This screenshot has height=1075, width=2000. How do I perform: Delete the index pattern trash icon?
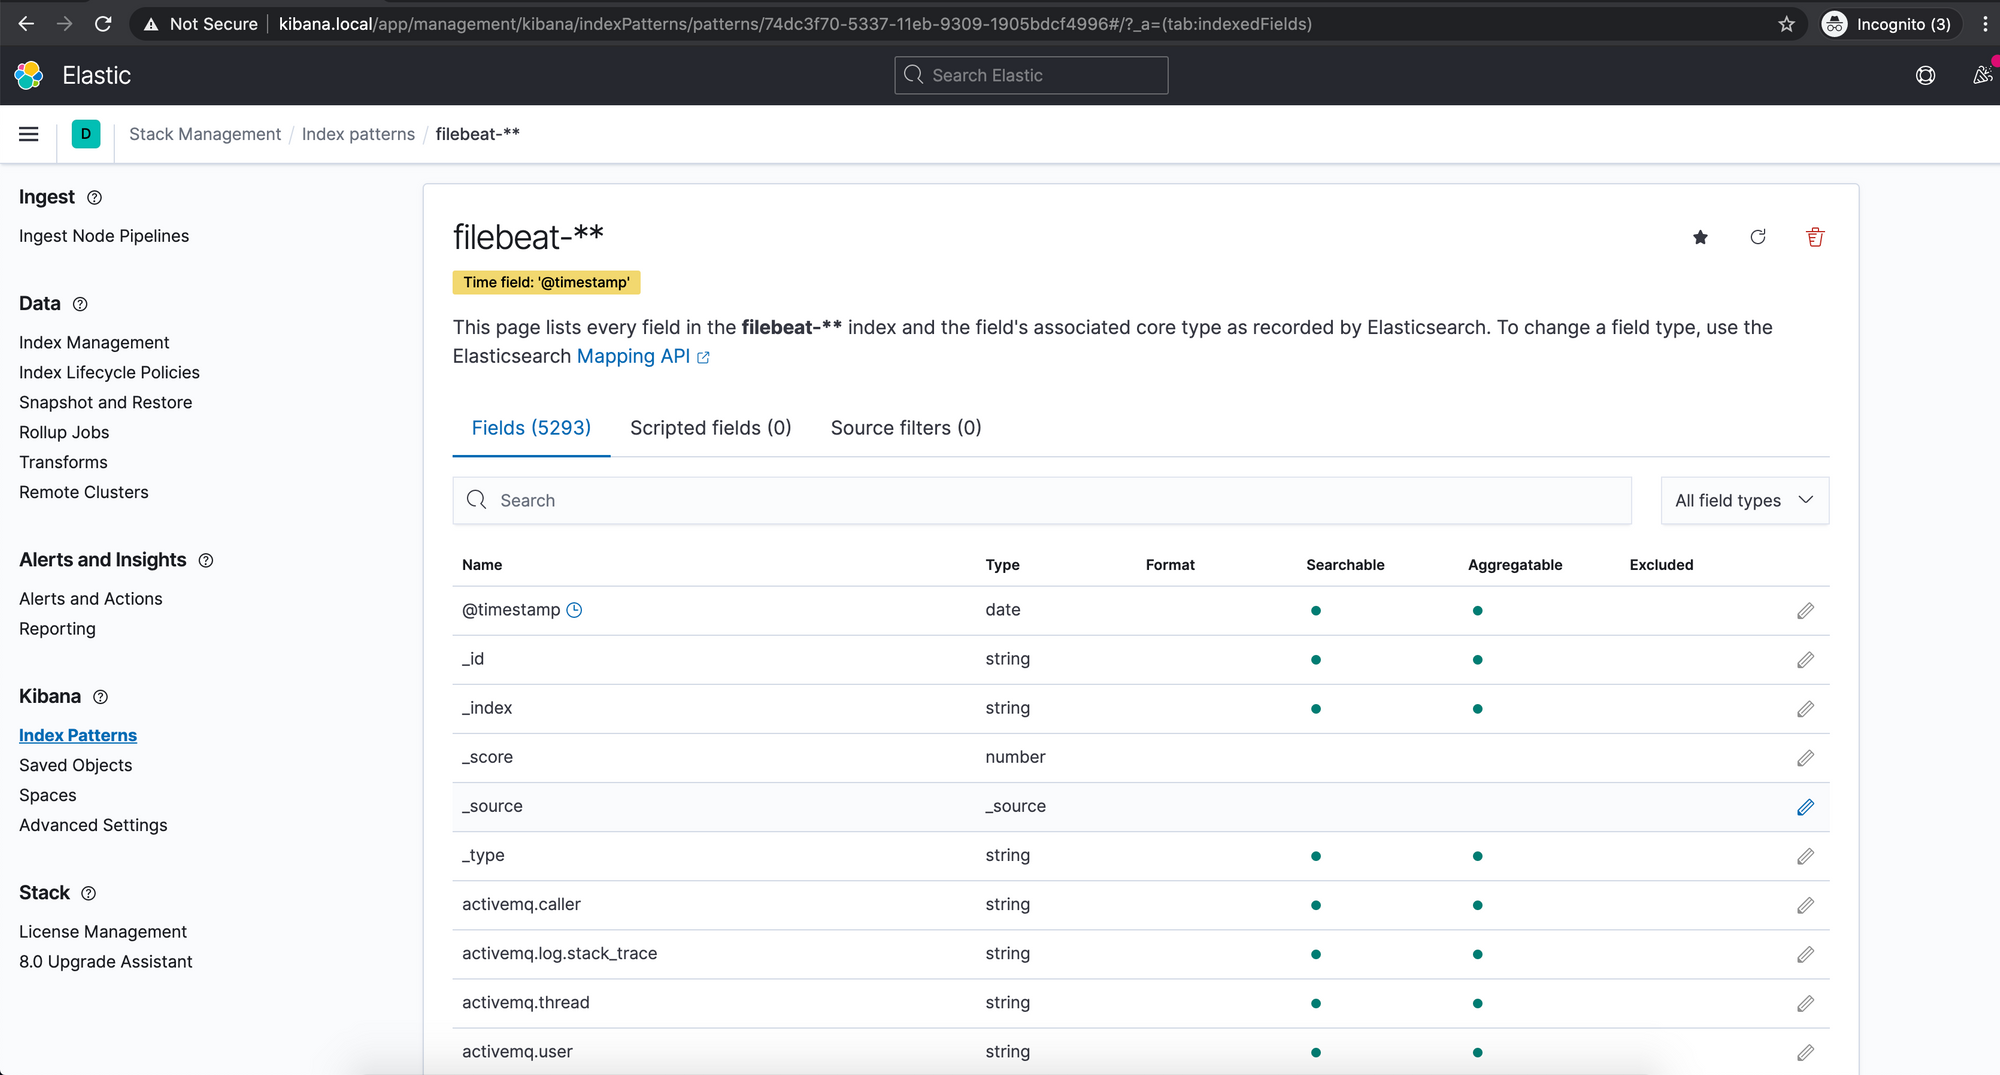tap(1815, 237)
